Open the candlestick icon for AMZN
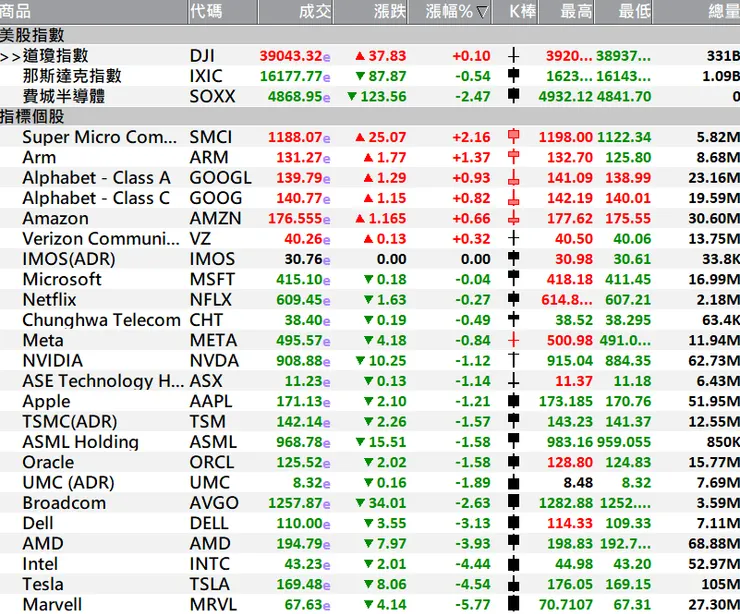 click(513, 218)
